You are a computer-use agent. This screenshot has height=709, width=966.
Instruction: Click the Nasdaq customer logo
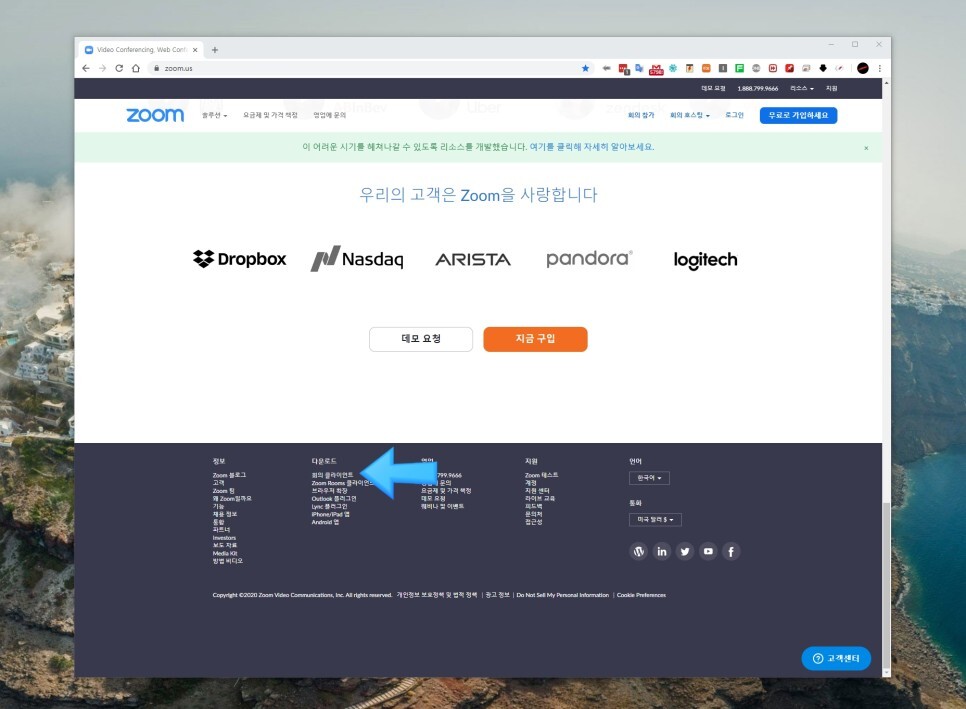click(x=357, y=259)
